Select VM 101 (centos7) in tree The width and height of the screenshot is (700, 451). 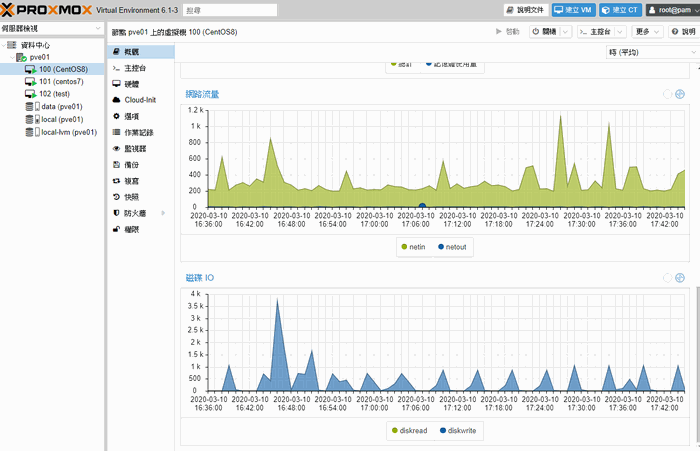pos(52,81)
